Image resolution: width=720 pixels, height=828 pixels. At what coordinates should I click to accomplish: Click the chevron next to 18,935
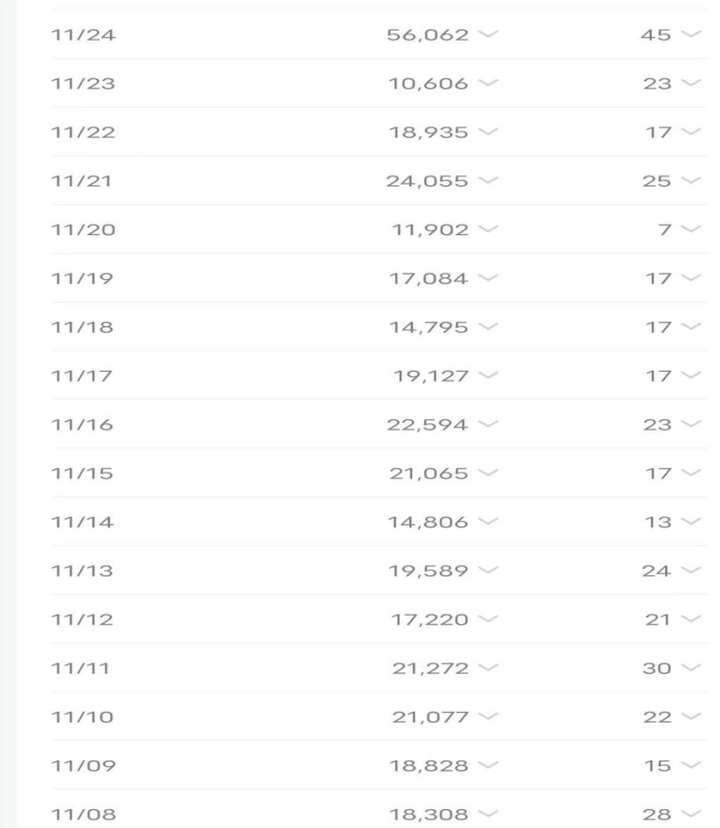point(488,133)
